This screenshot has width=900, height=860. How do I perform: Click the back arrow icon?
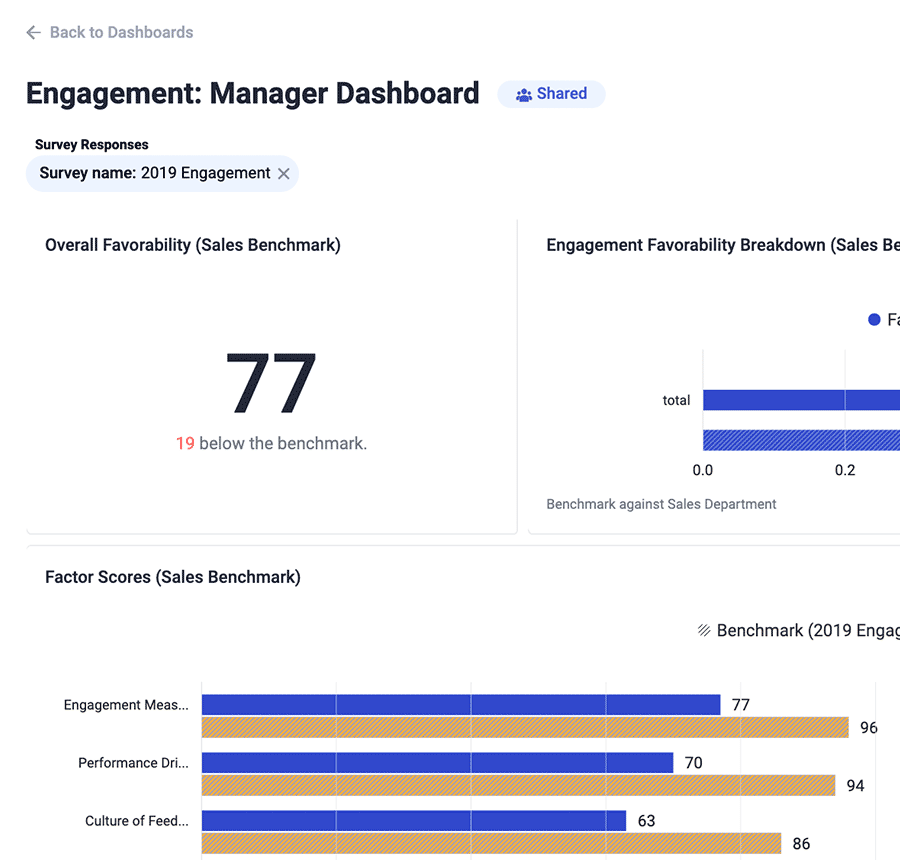click(x=33, y=32)
